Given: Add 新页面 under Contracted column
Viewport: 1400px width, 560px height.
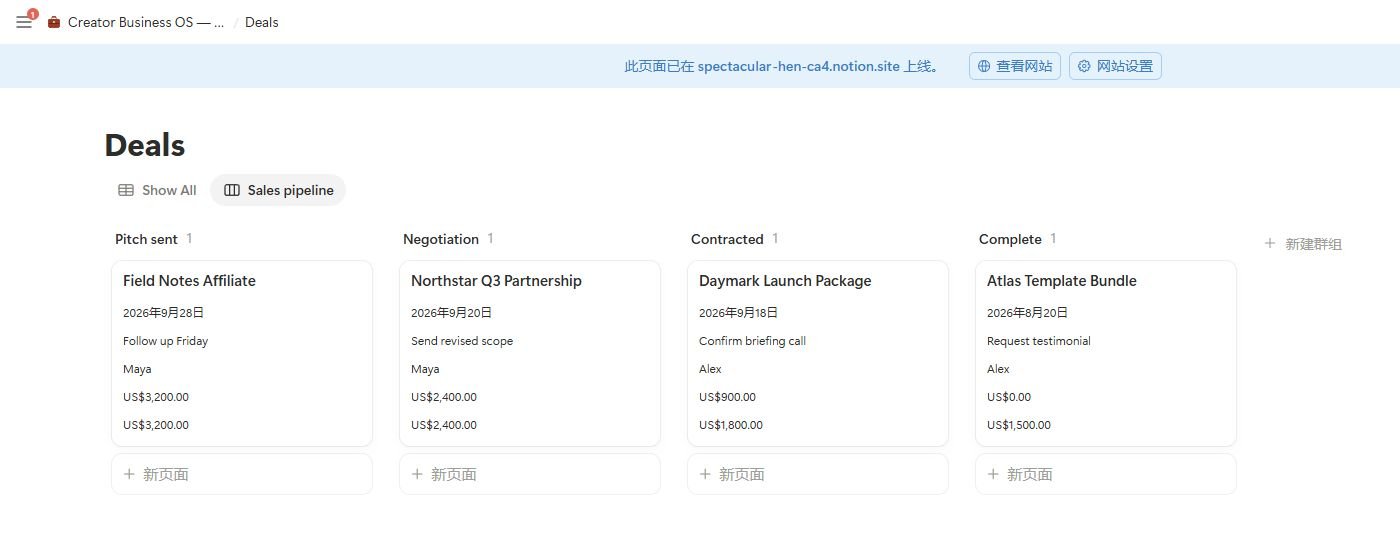Looking at the screenshot, I should click(x=818, y=474).
